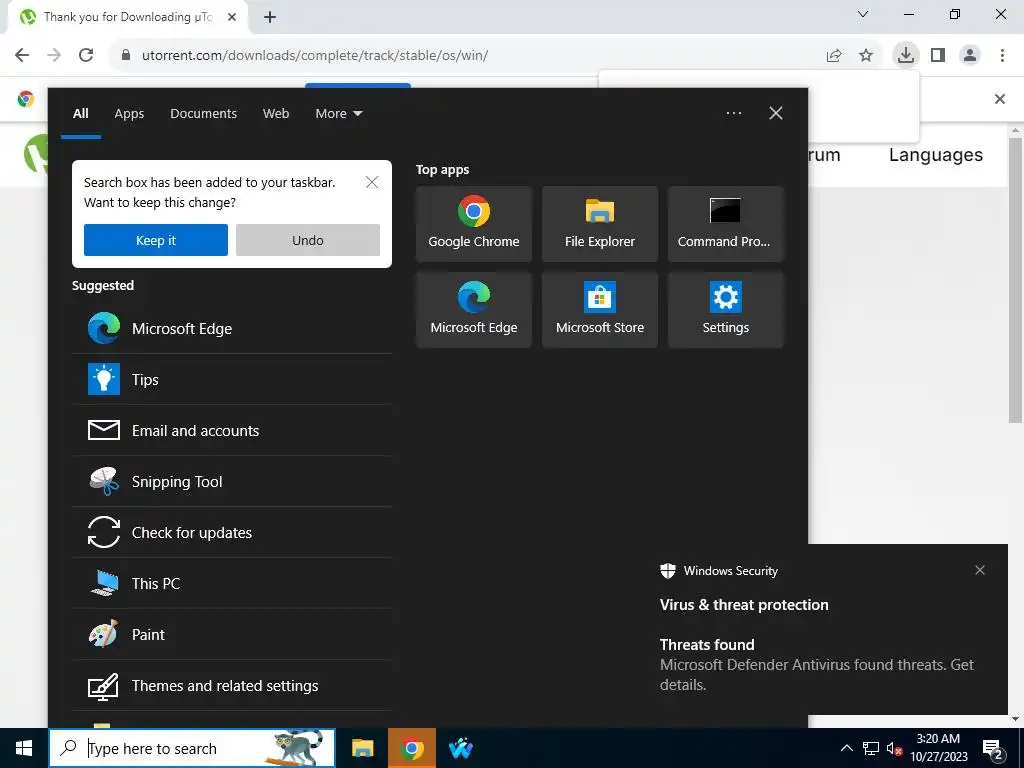The height and width of the screenshot is (768, 1024).
Task: Open Action Center notifications icon
Action: pos(993,748)
